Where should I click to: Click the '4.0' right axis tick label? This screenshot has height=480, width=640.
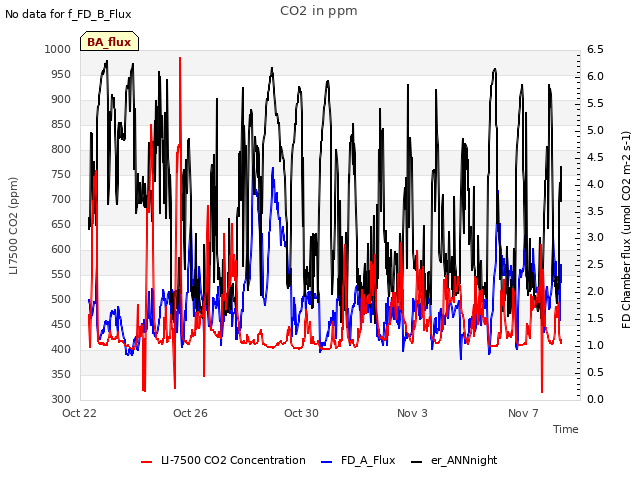tap(596, 184)
